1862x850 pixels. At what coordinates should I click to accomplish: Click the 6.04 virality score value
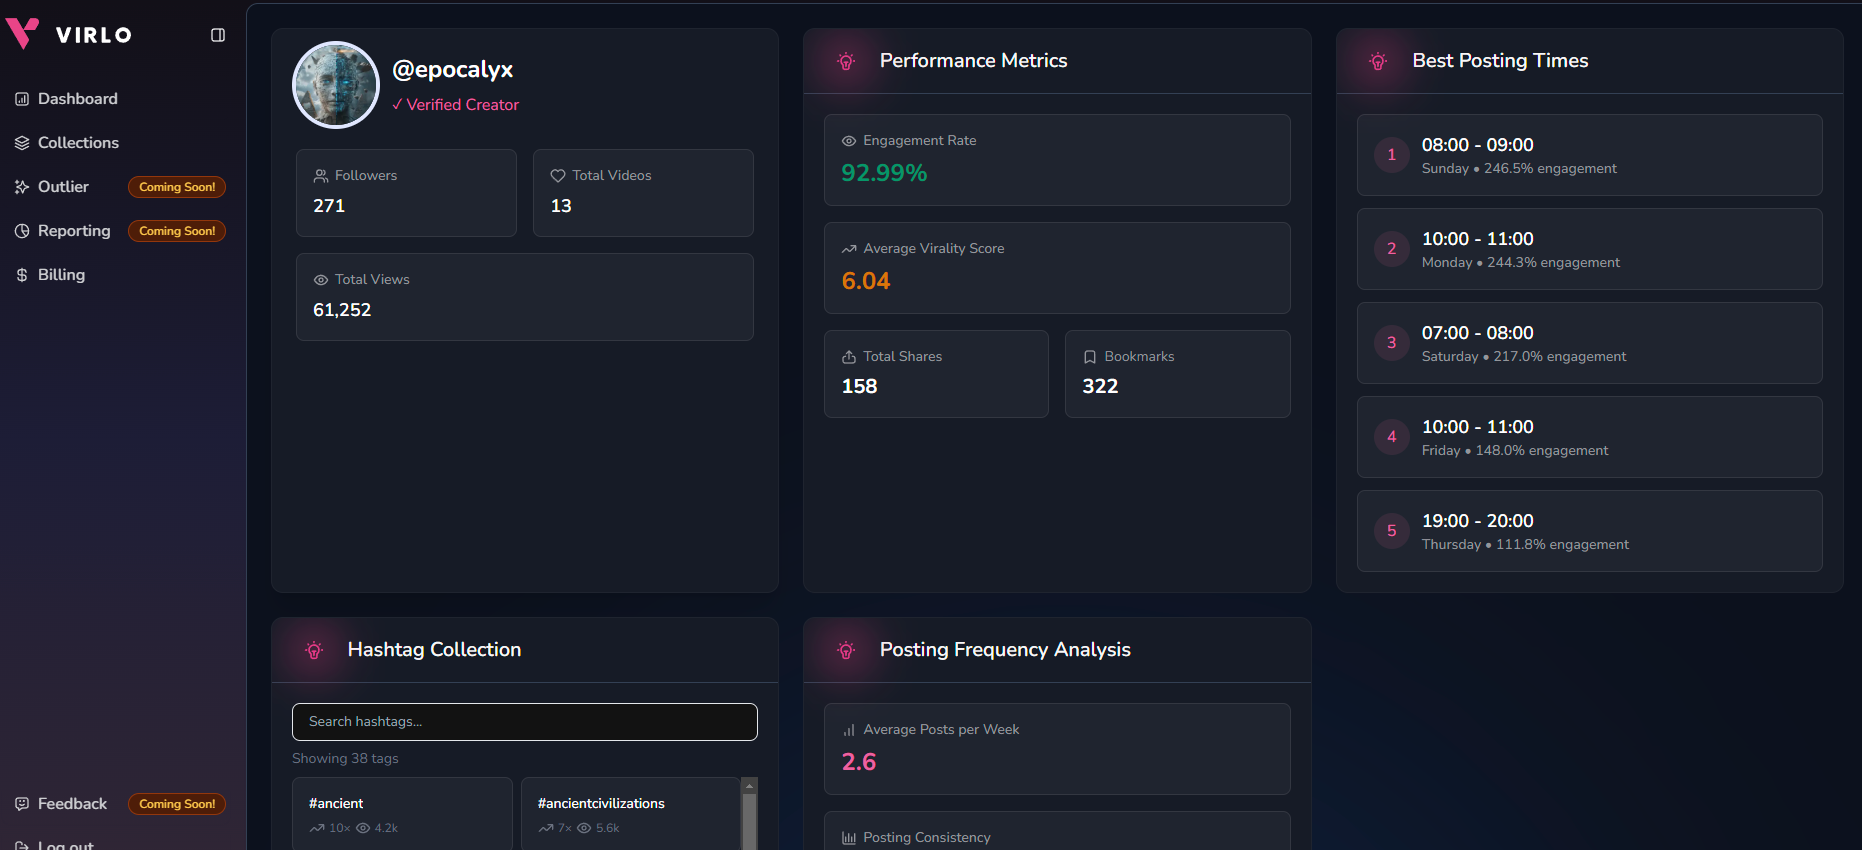866,281
